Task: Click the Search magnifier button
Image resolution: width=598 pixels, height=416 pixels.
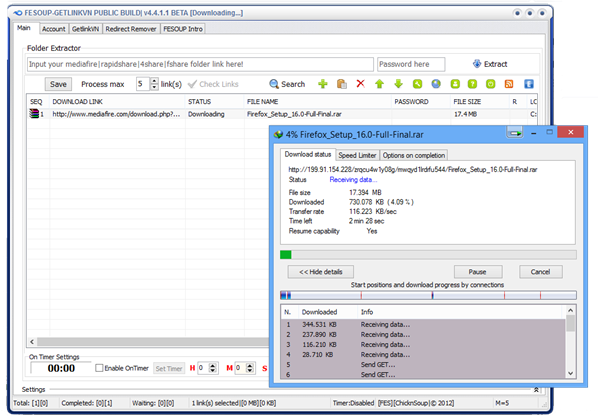Action: tap(287, 84)
